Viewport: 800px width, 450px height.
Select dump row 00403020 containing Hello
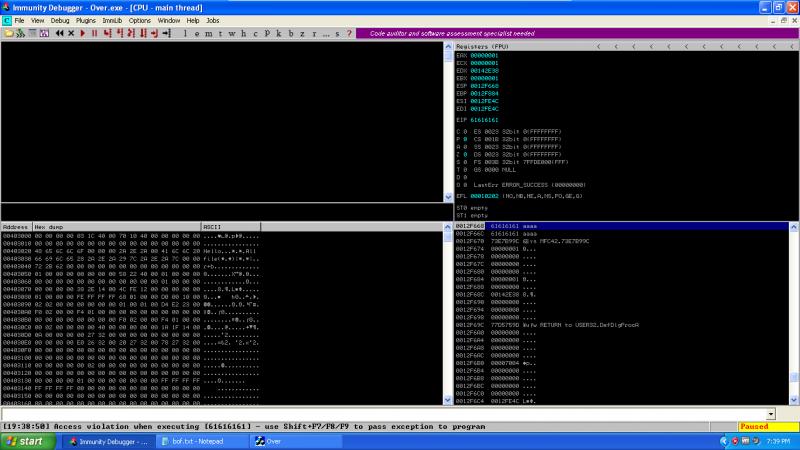[x=131, y=251]
